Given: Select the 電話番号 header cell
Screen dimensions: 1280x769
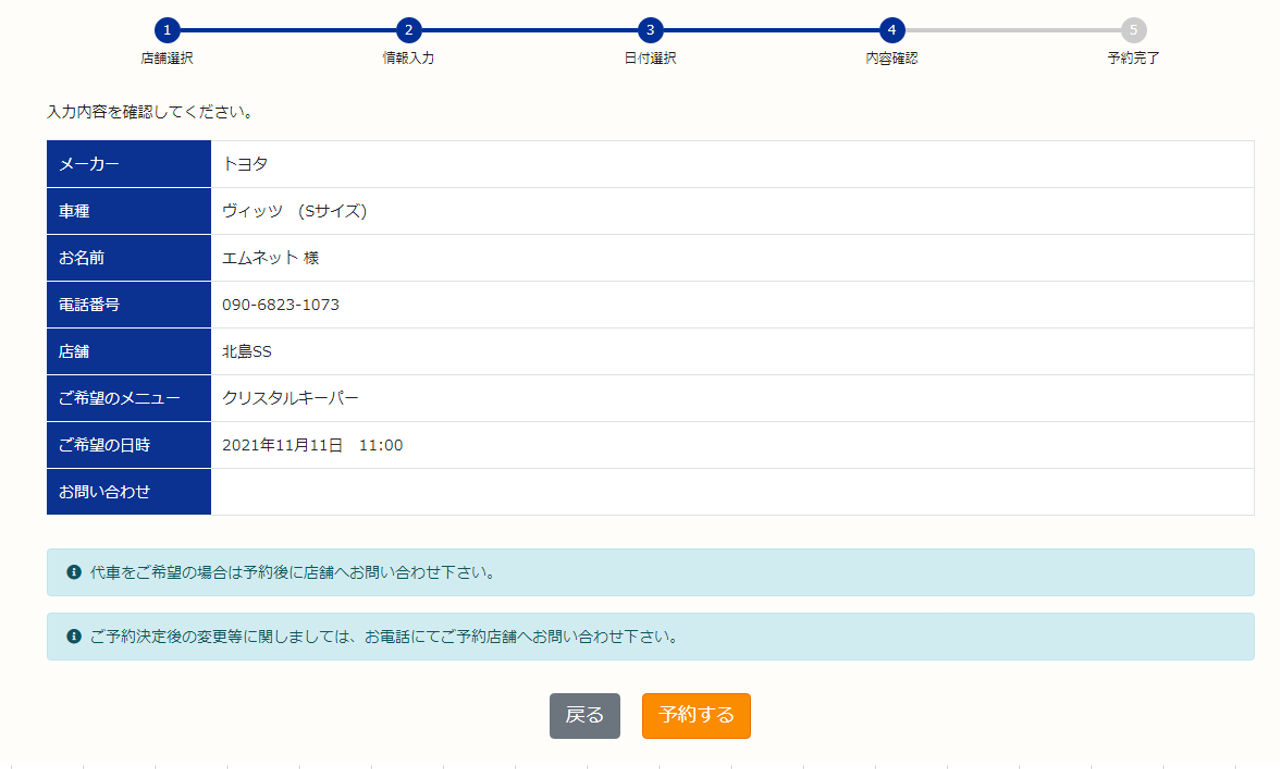Looking at the screenshot, I should 129,305.
